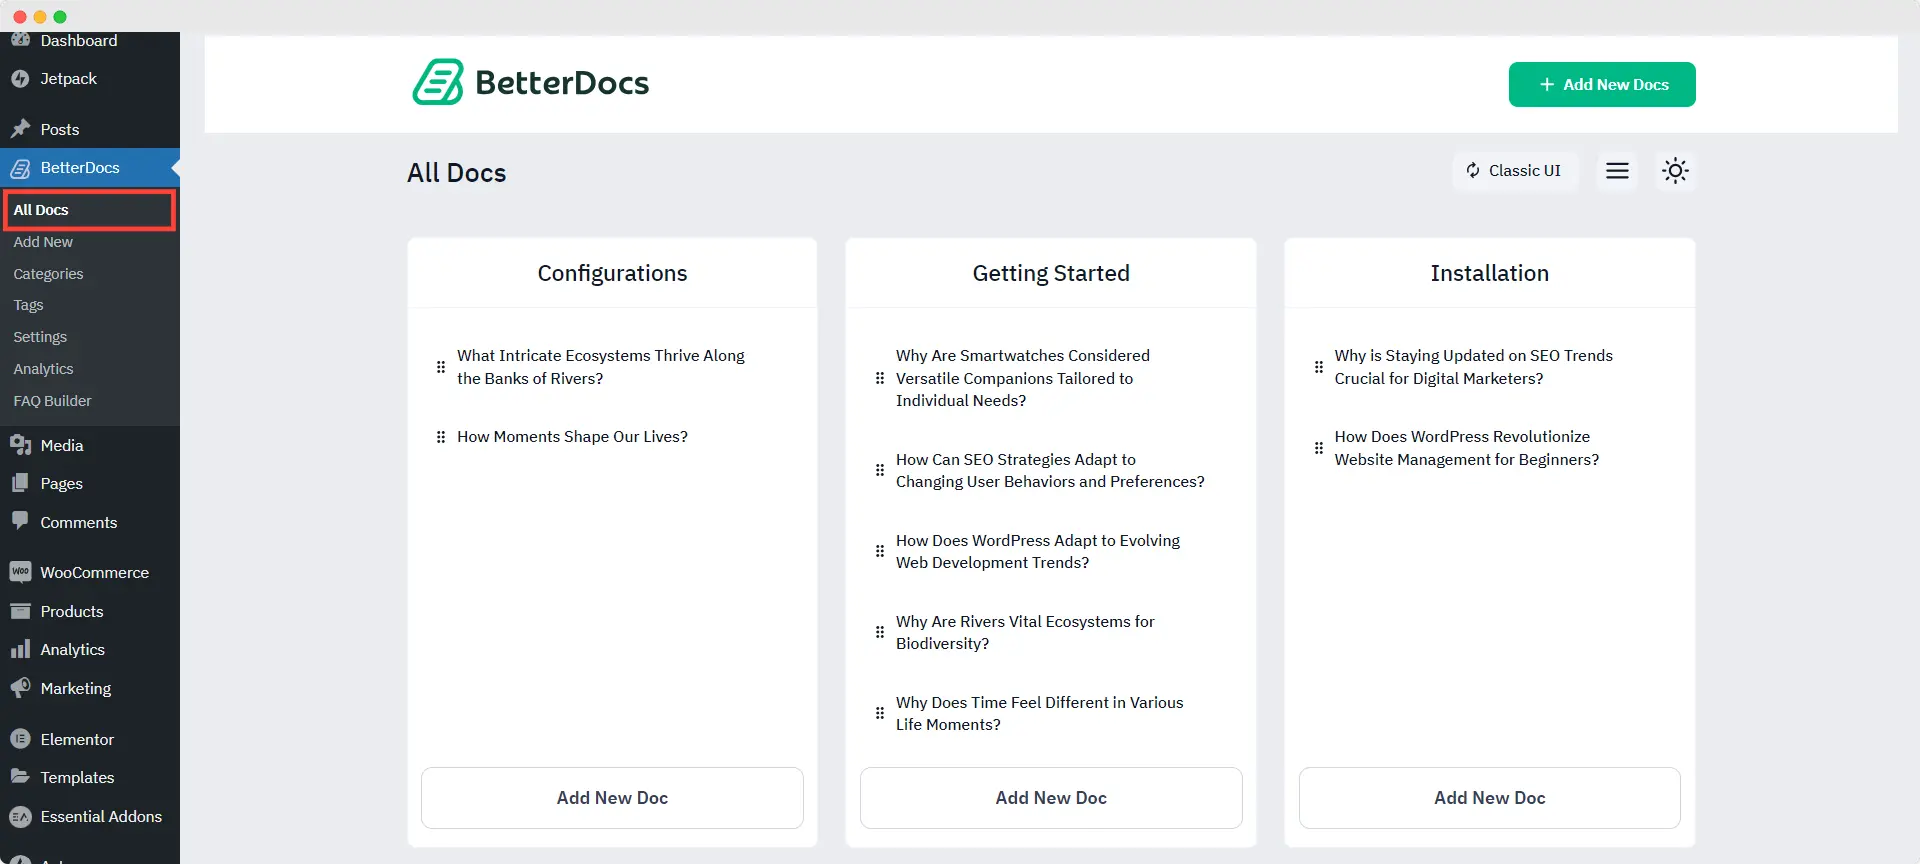Viewport: 1920px width, 864px height.
Task: Open Add New submenu item
Action: tap(43, 242)
